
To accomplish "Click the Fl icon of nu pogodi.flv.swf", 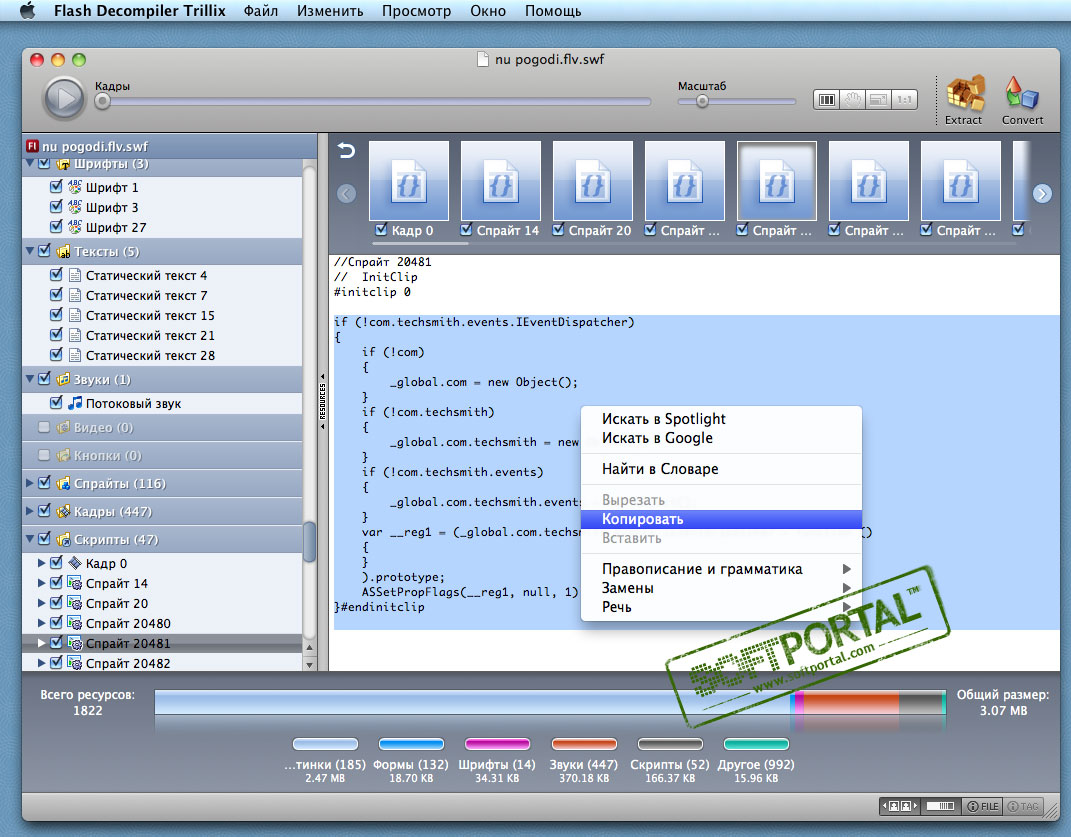I will pos(32,146).
